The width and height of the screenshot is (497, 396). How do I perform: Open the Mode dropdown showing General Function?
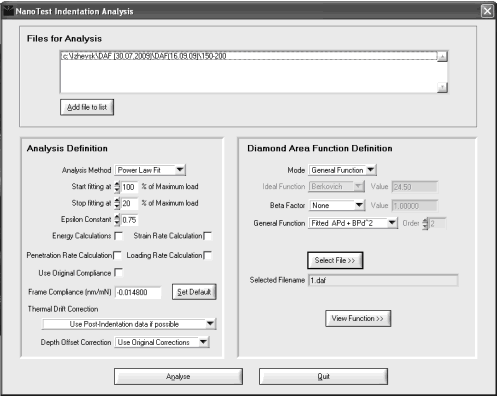click(x=342, y=170)
